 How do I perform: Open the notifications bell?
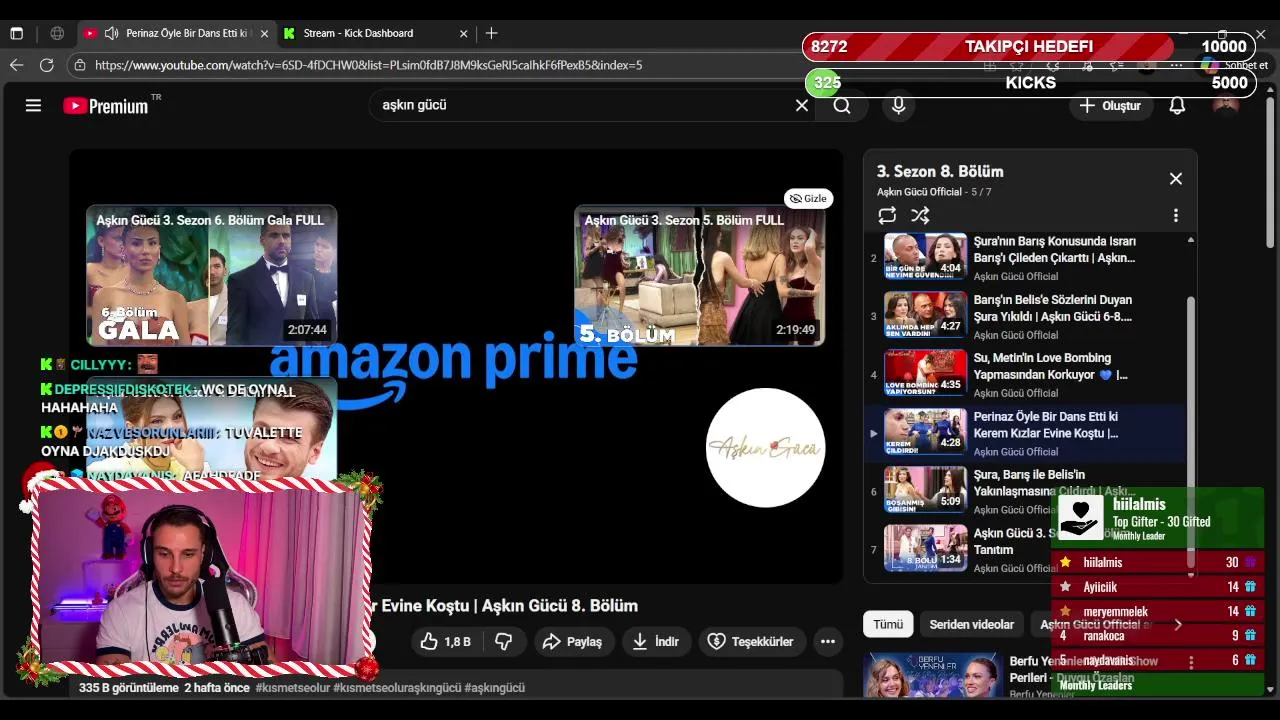[1177, 105]
